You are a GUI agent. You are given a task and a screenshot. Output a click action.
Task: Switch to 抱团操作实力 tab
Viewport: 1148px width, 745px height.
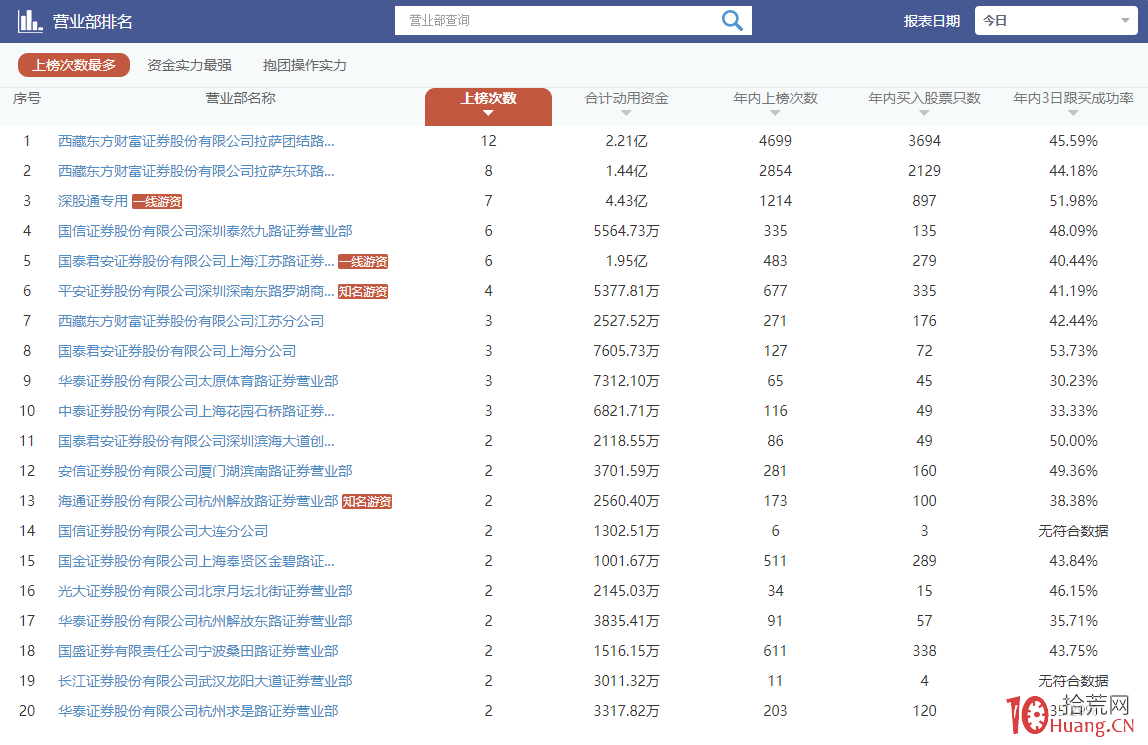tap(304, 65)
